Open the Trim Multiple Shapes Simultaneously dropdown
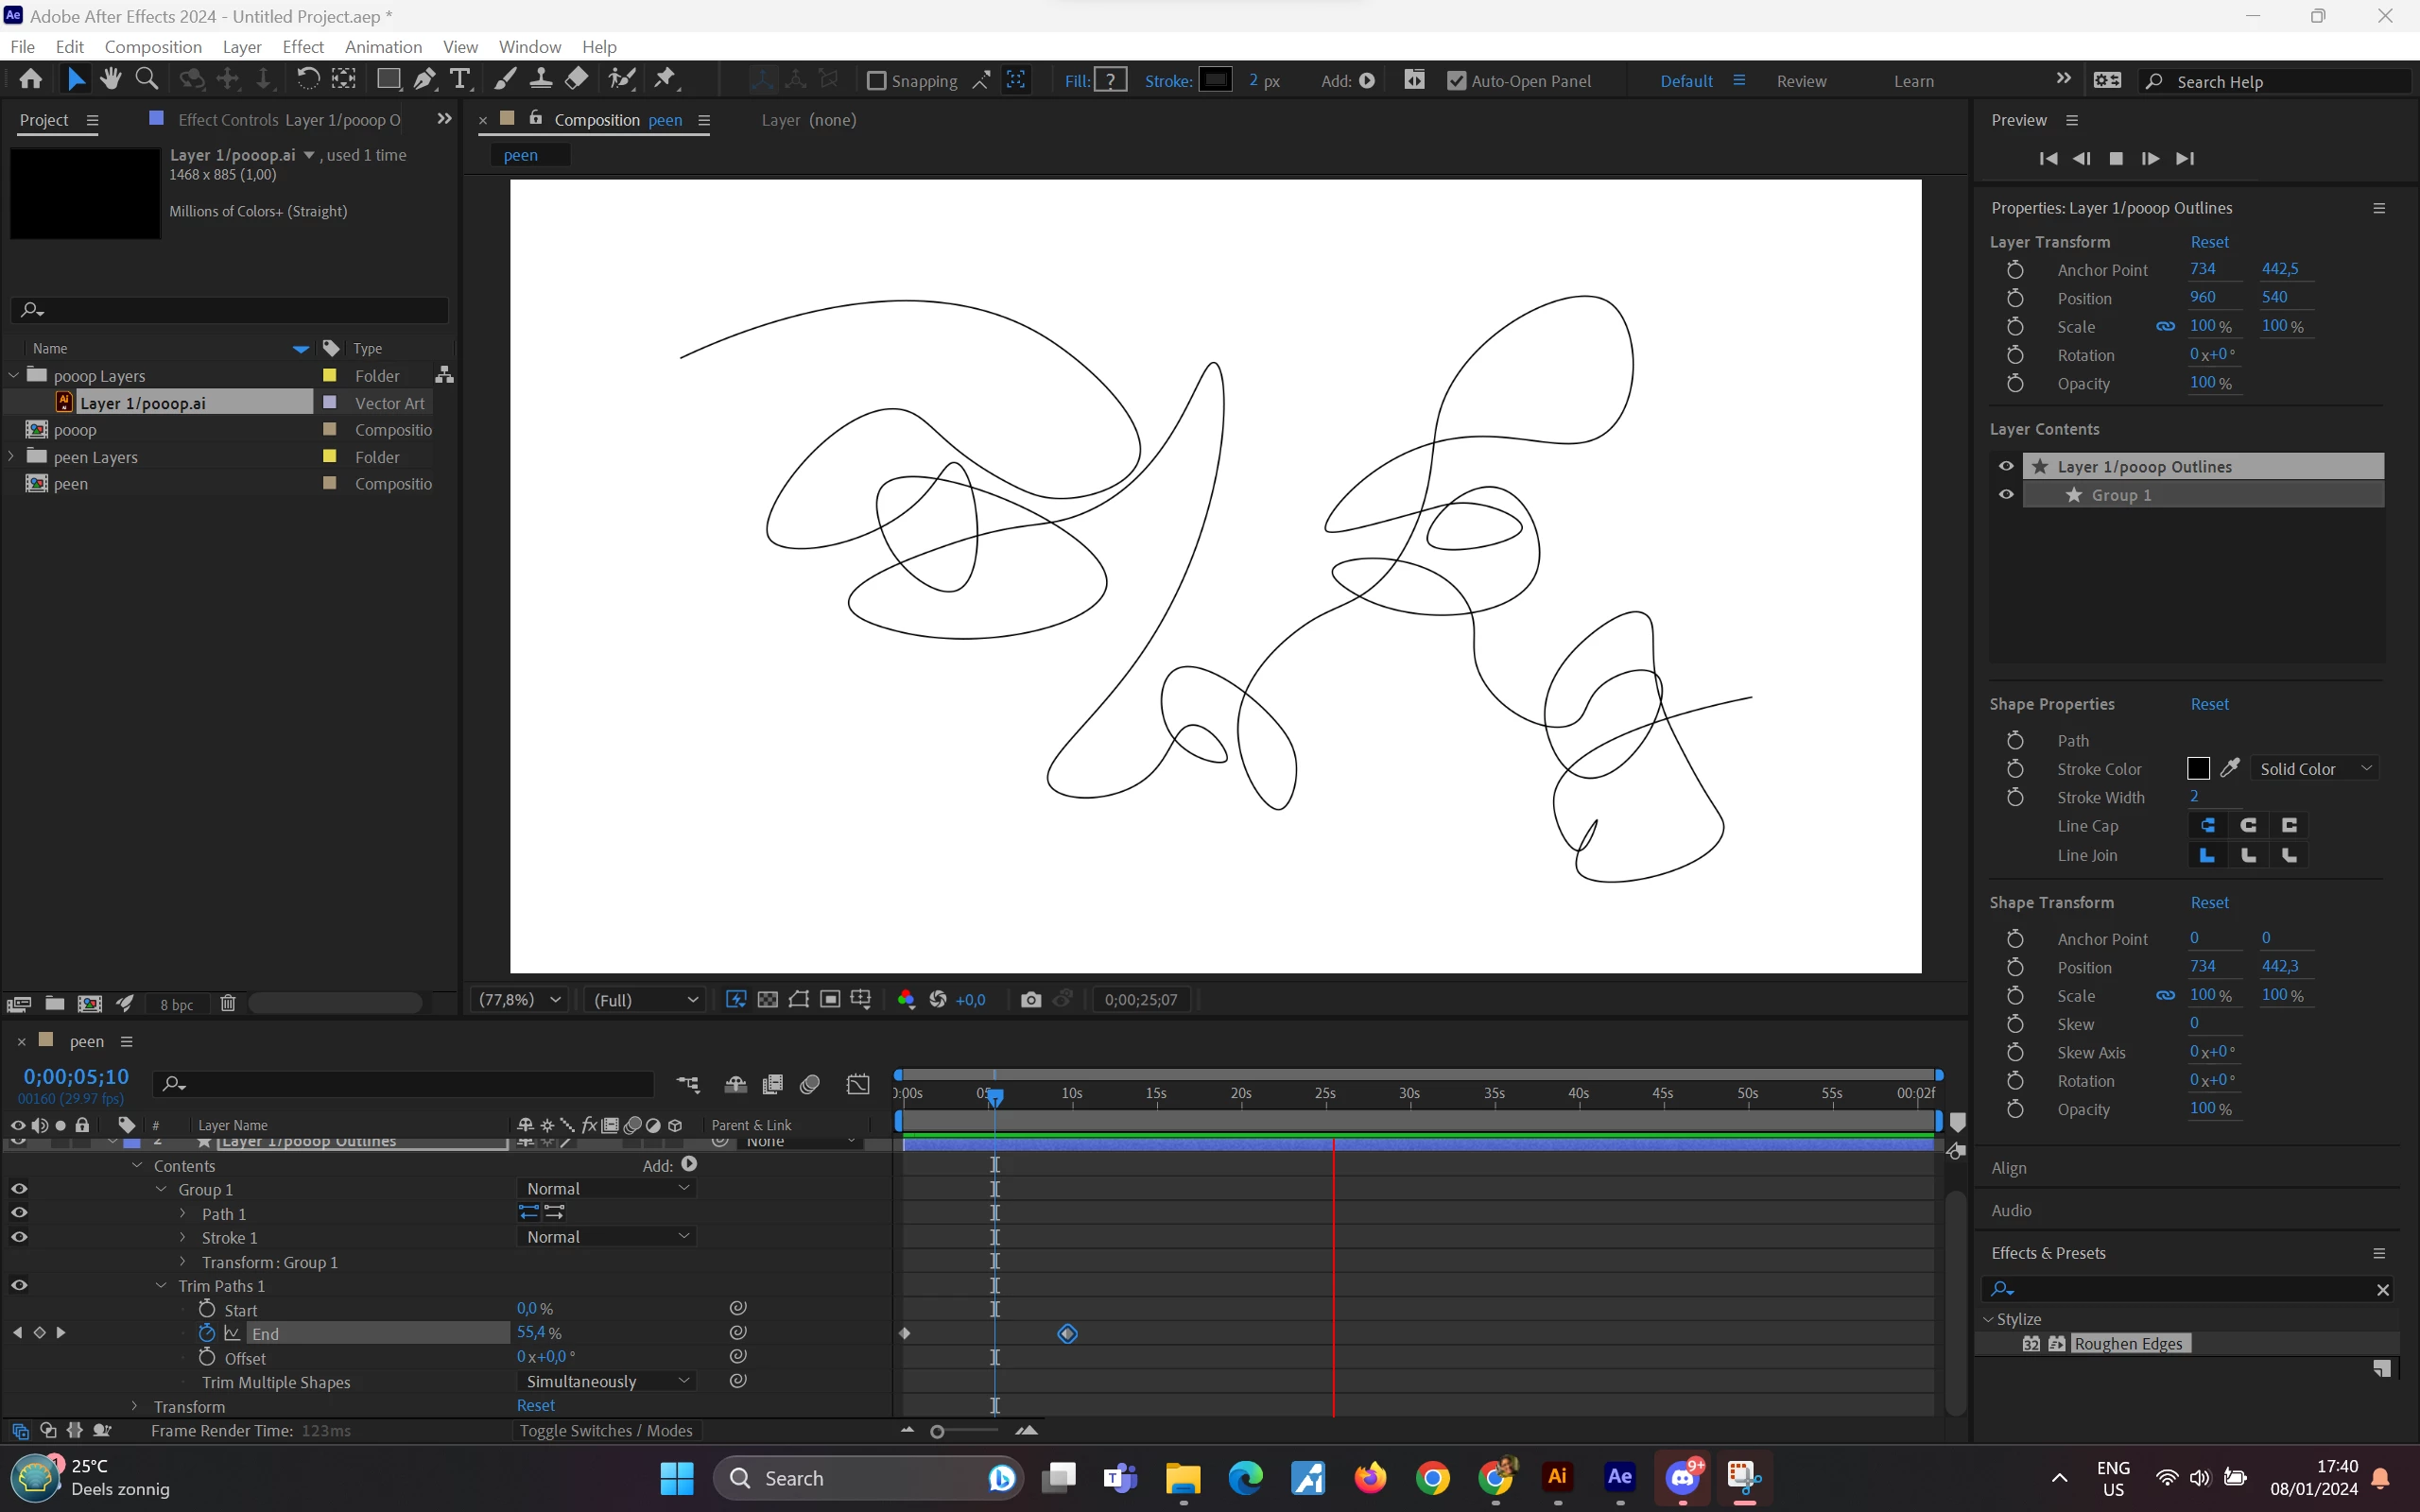 [x=606, y=1381]
